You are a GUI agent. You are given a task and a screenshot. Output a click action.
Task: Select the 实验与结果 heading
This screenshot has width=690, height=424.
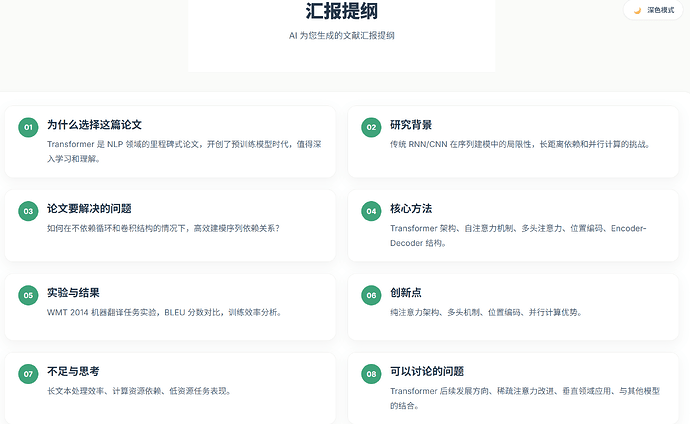[73, 292]
